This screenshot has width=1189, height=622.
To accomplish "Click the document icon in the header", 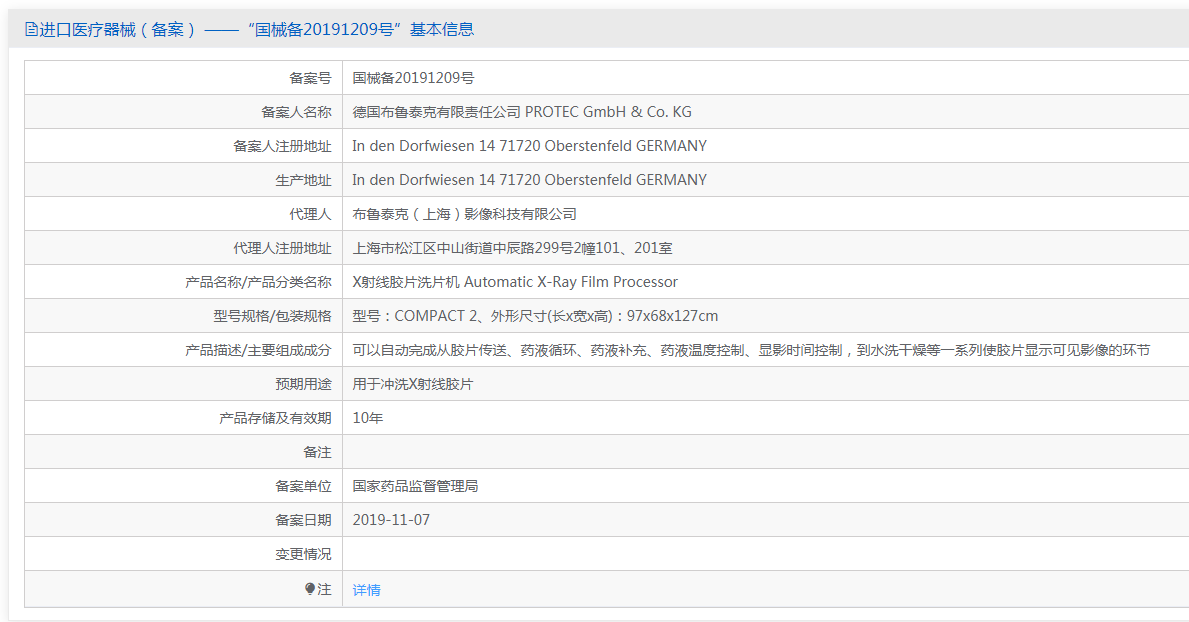I will 31,30.
